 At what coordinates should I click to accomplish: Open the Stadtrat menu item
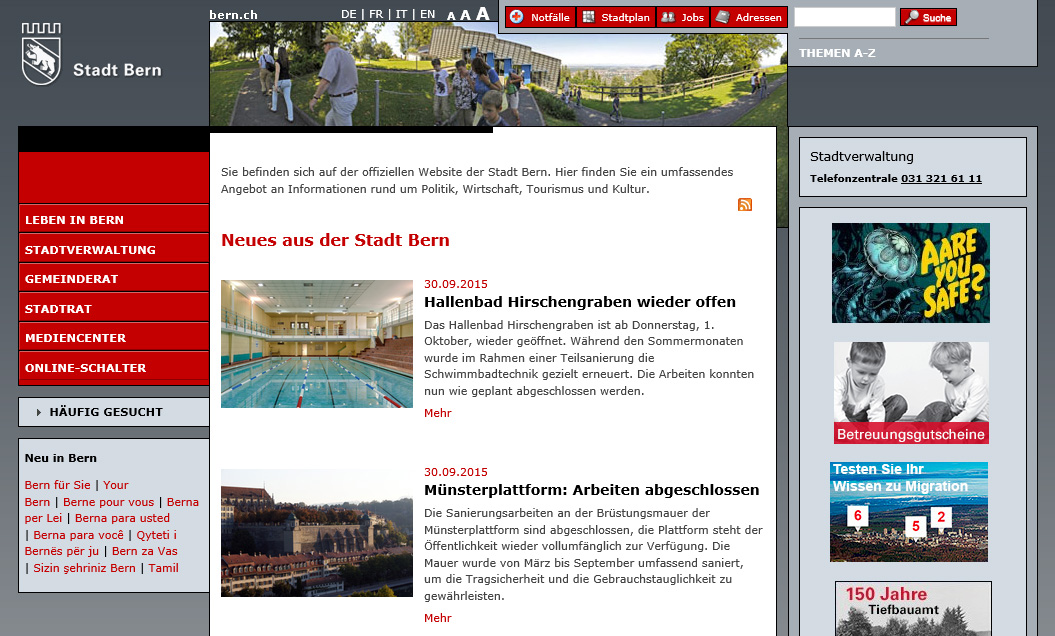(x=114, y=308)
